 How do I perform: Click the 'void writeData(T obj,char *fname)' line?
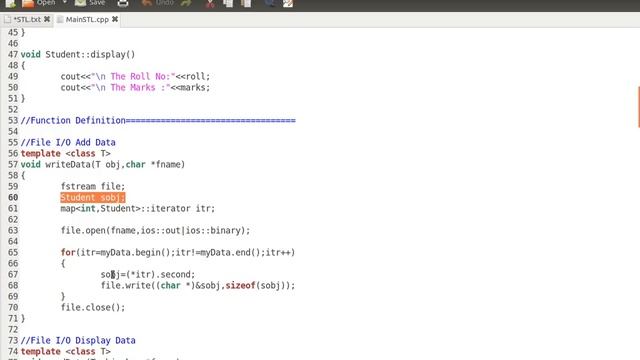[102, 164]
